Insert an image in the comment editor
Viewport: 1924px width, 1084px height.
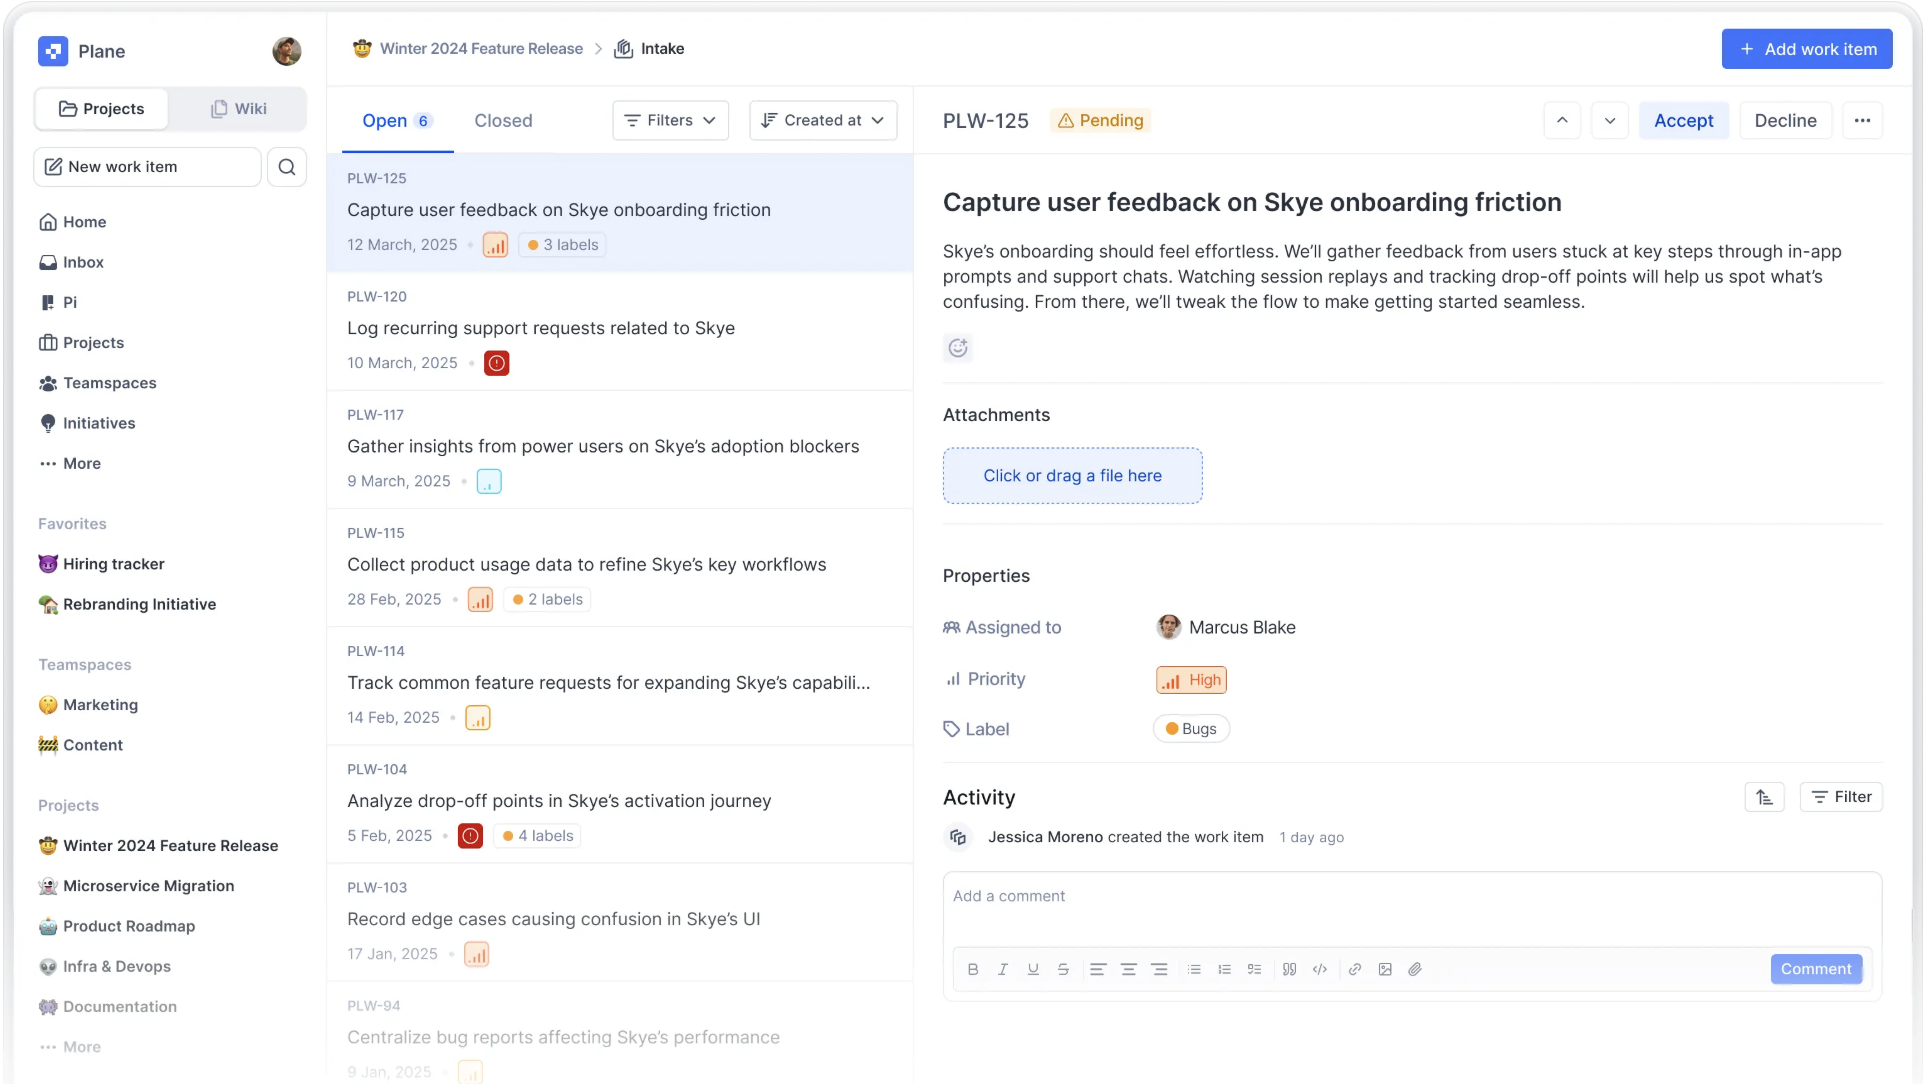click(1385, 969)
